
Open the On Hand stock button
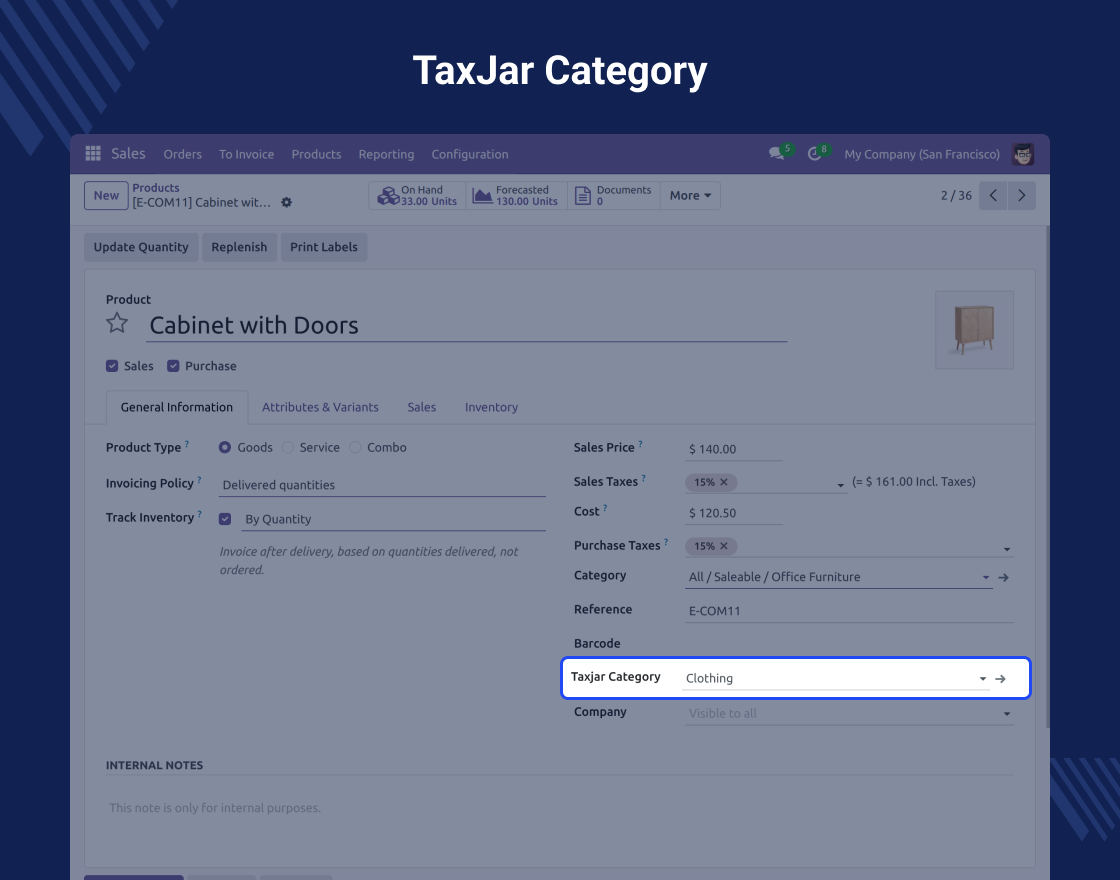(418, 196)
